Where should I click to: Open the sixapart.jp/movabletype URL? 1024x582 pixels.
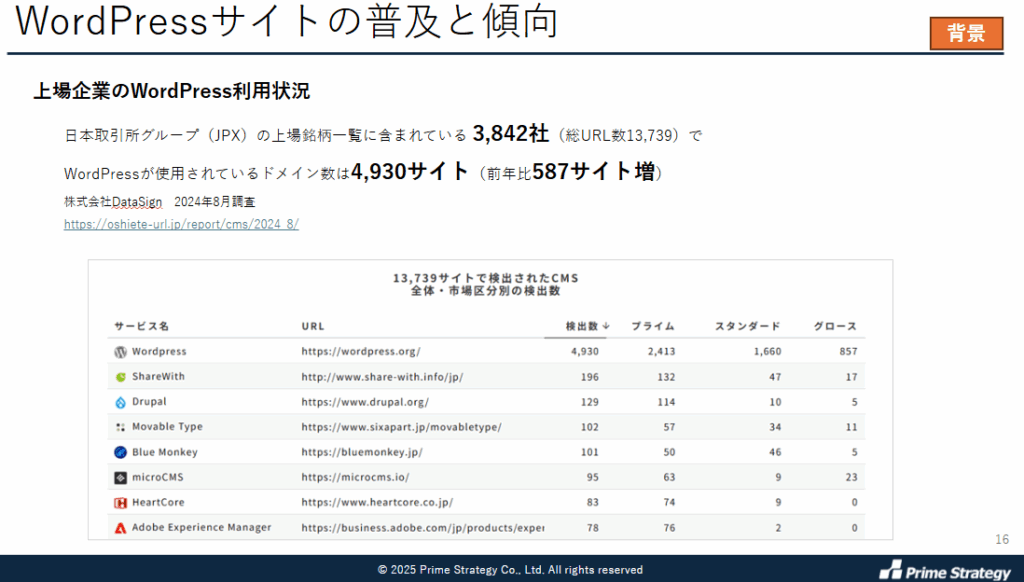(x=402, y=427)
